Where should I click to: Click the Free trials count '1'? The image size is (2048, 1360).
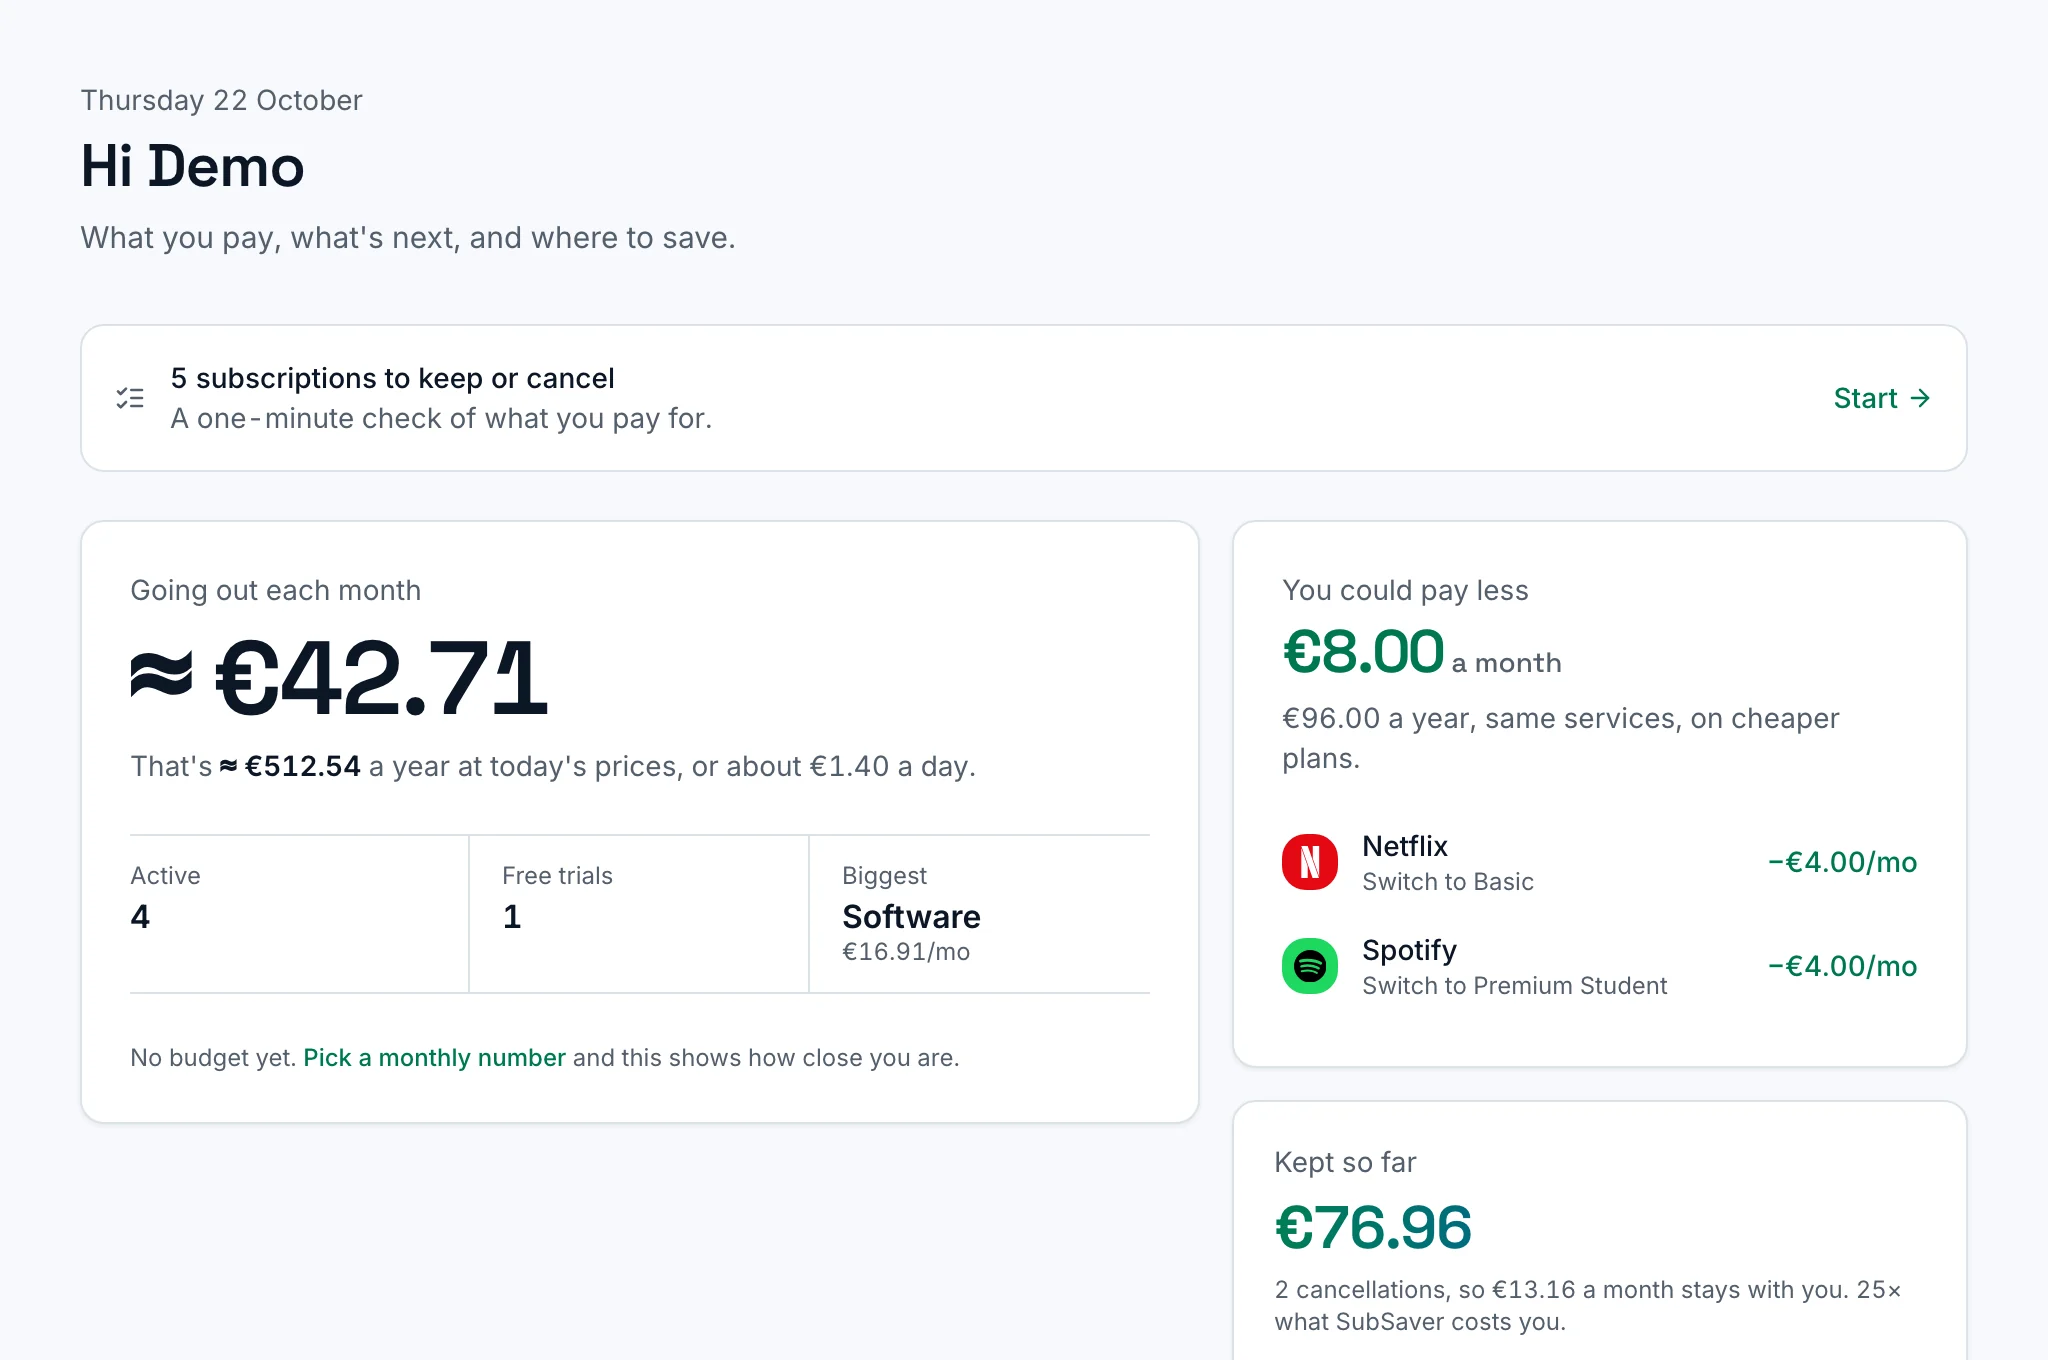[x=512, y=917]
